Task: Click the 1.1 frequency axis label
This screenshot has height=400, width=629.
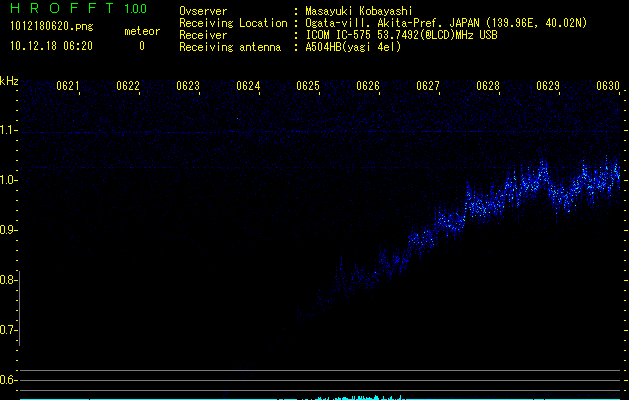Action: (x=9, y=130)
